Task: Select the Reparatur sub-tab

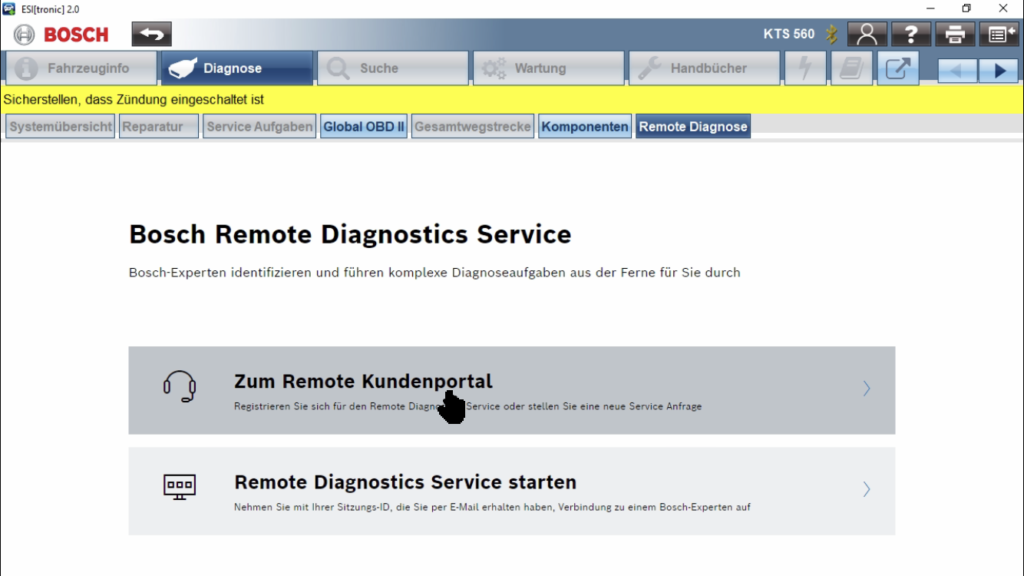Action: pos(159,127)
